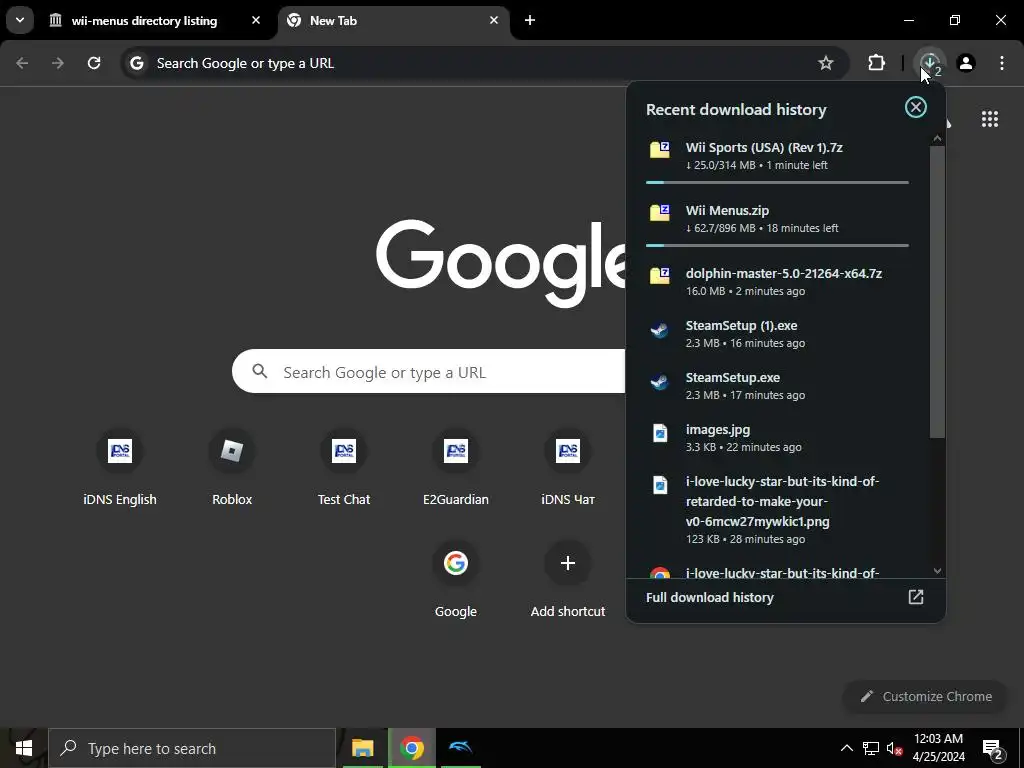Click the images.jpg file icon
Screen dimensions: 1024x768
[x=660, y=432]
